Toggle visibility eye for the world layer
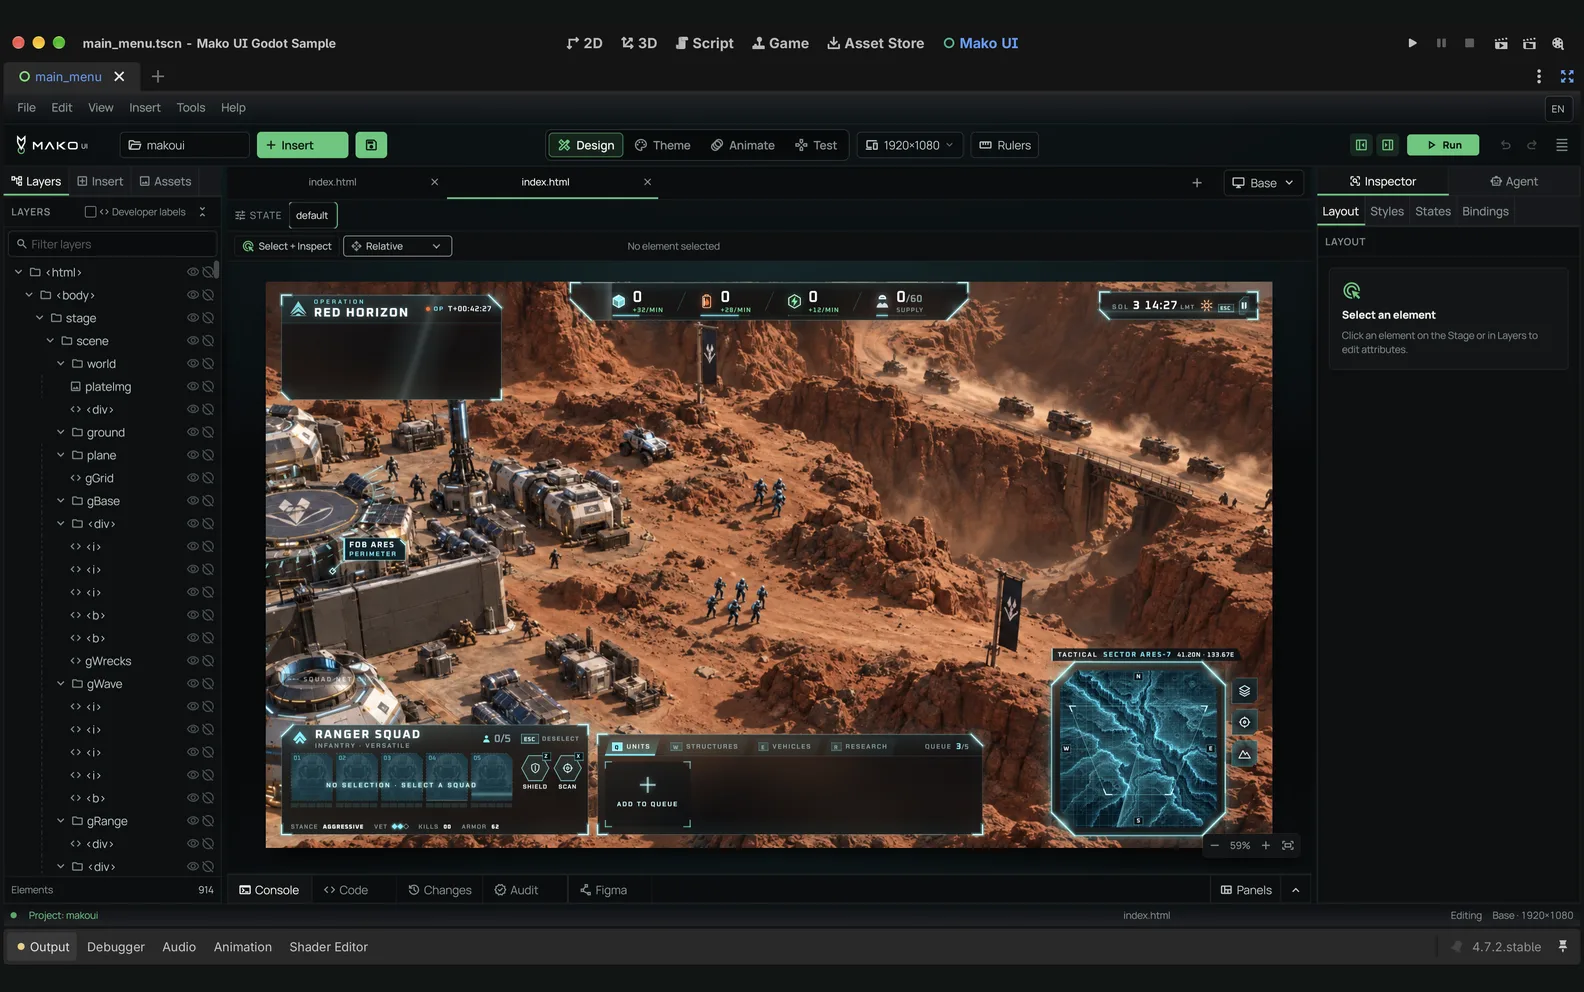Screen dimensions: 1584x992 click(192, 364)
